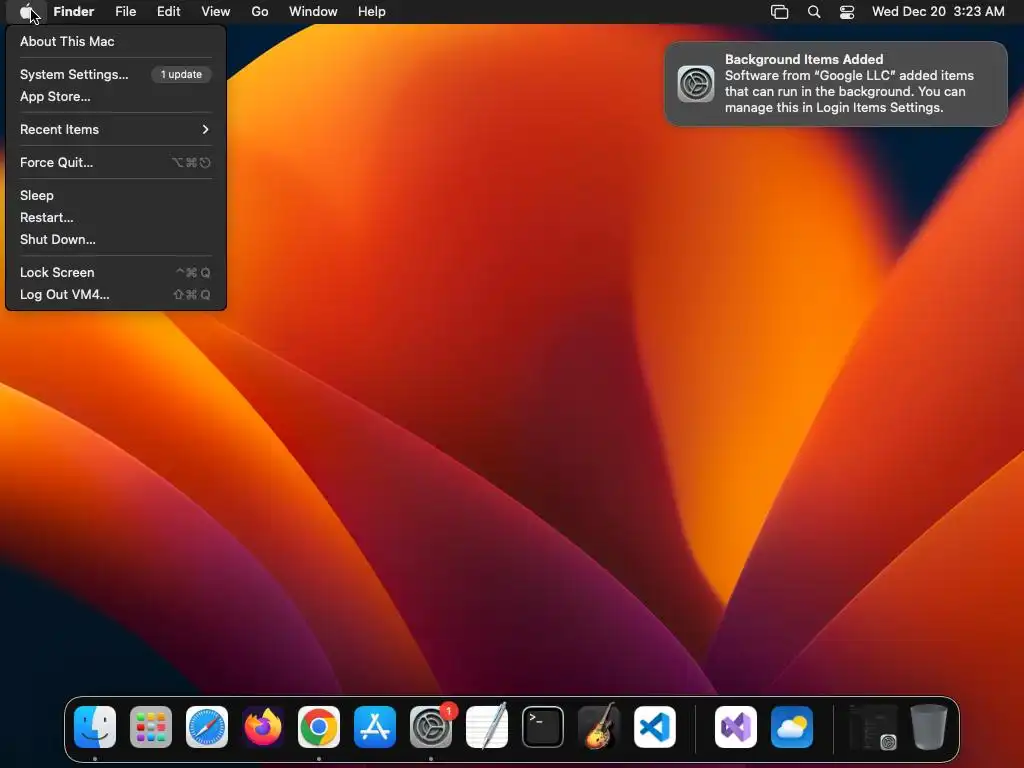Click the Stage Manager windows icon
The width and height of the screenshot is (1024, 768).
[x=779, y=12]
